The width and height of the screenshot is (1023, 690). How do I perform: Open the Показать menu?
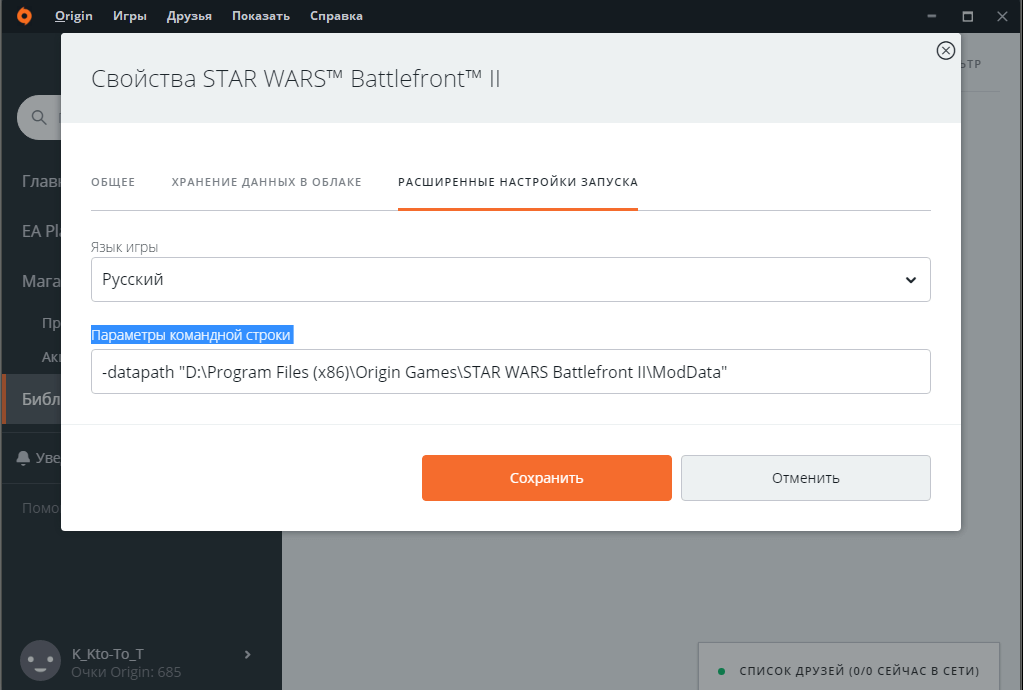pyautogui.click(x=260, y=16)
